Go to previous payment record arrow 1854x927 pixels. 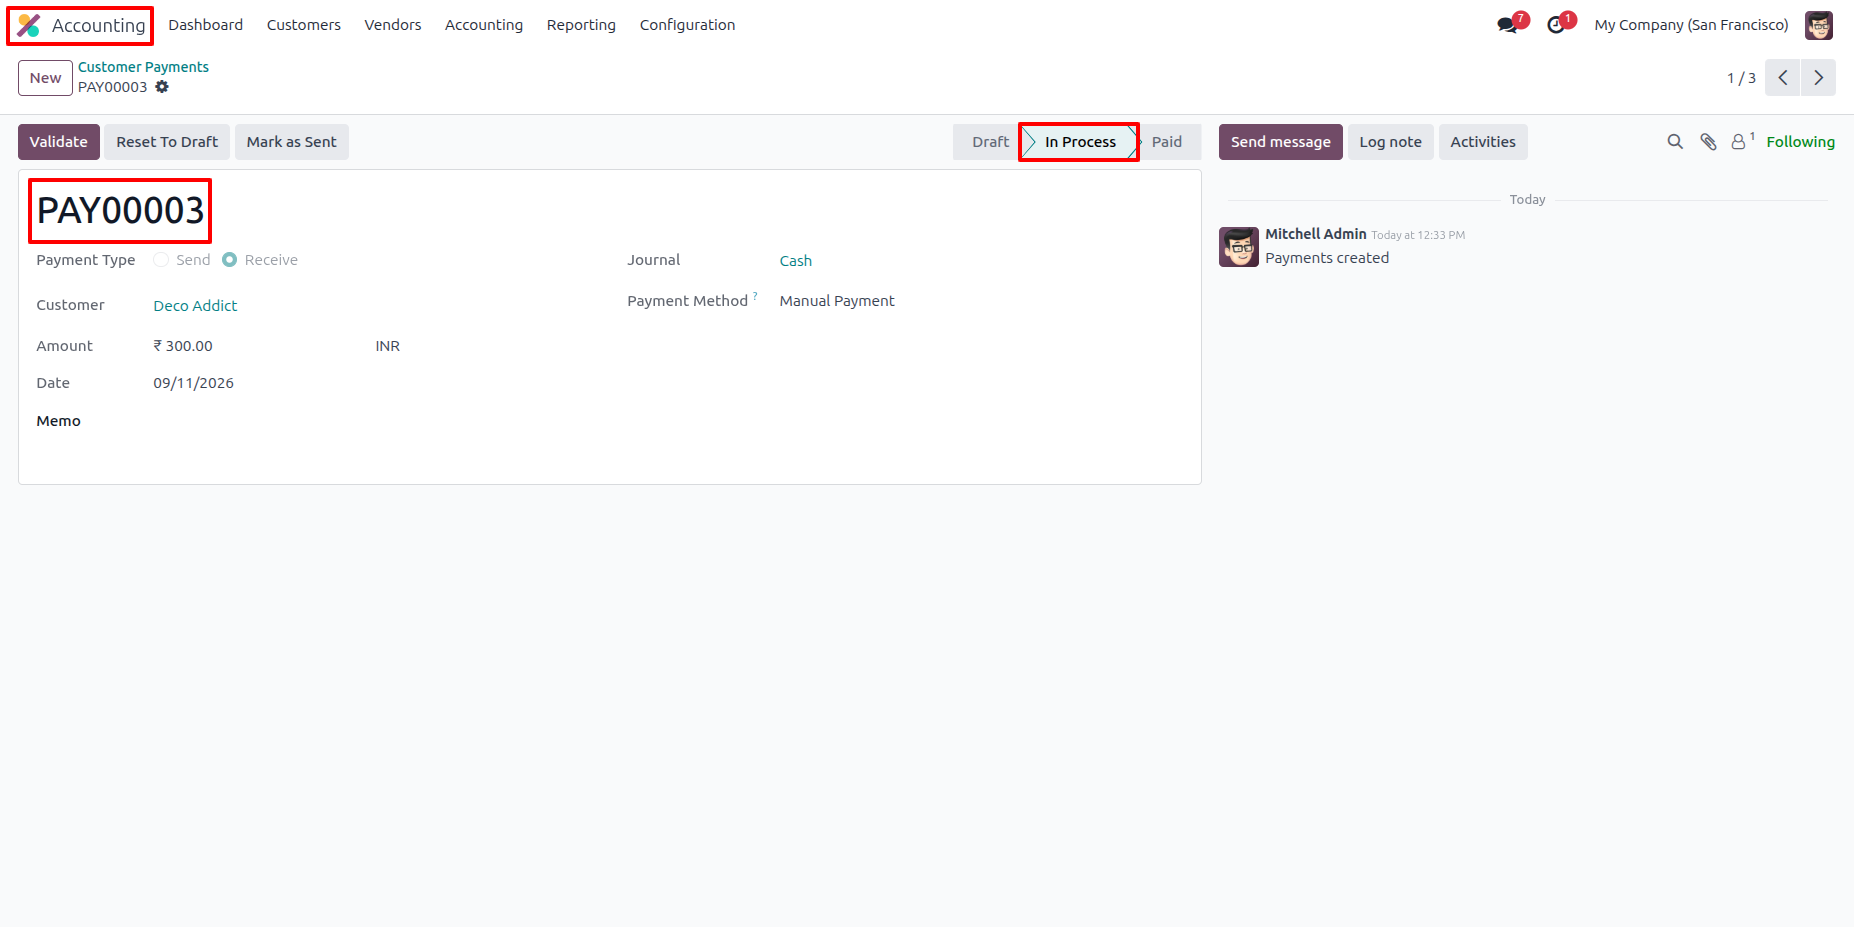coord(1783,78)
